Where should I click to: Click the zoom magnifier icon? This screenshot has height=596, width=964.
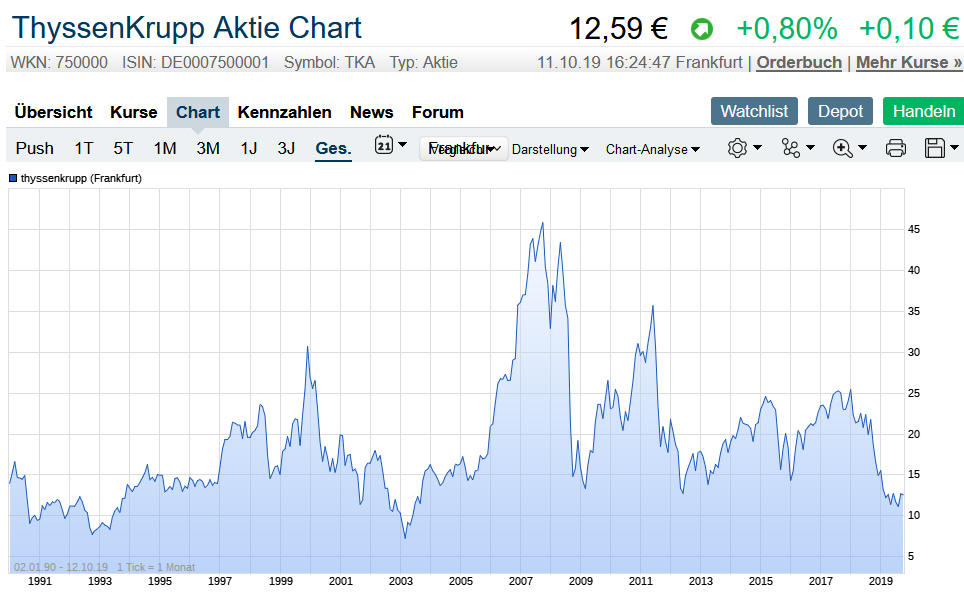(x=843, y=148)
